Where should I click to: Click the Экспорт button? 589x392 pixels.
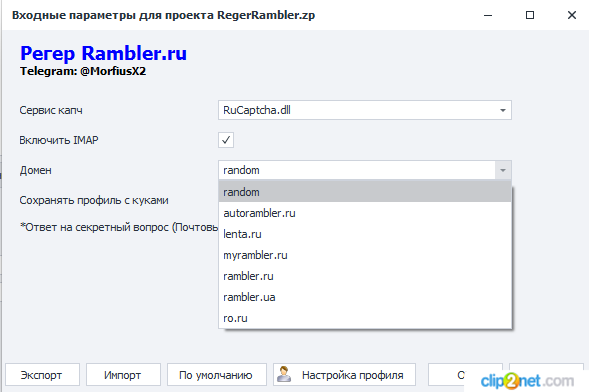tap(42, 375)
